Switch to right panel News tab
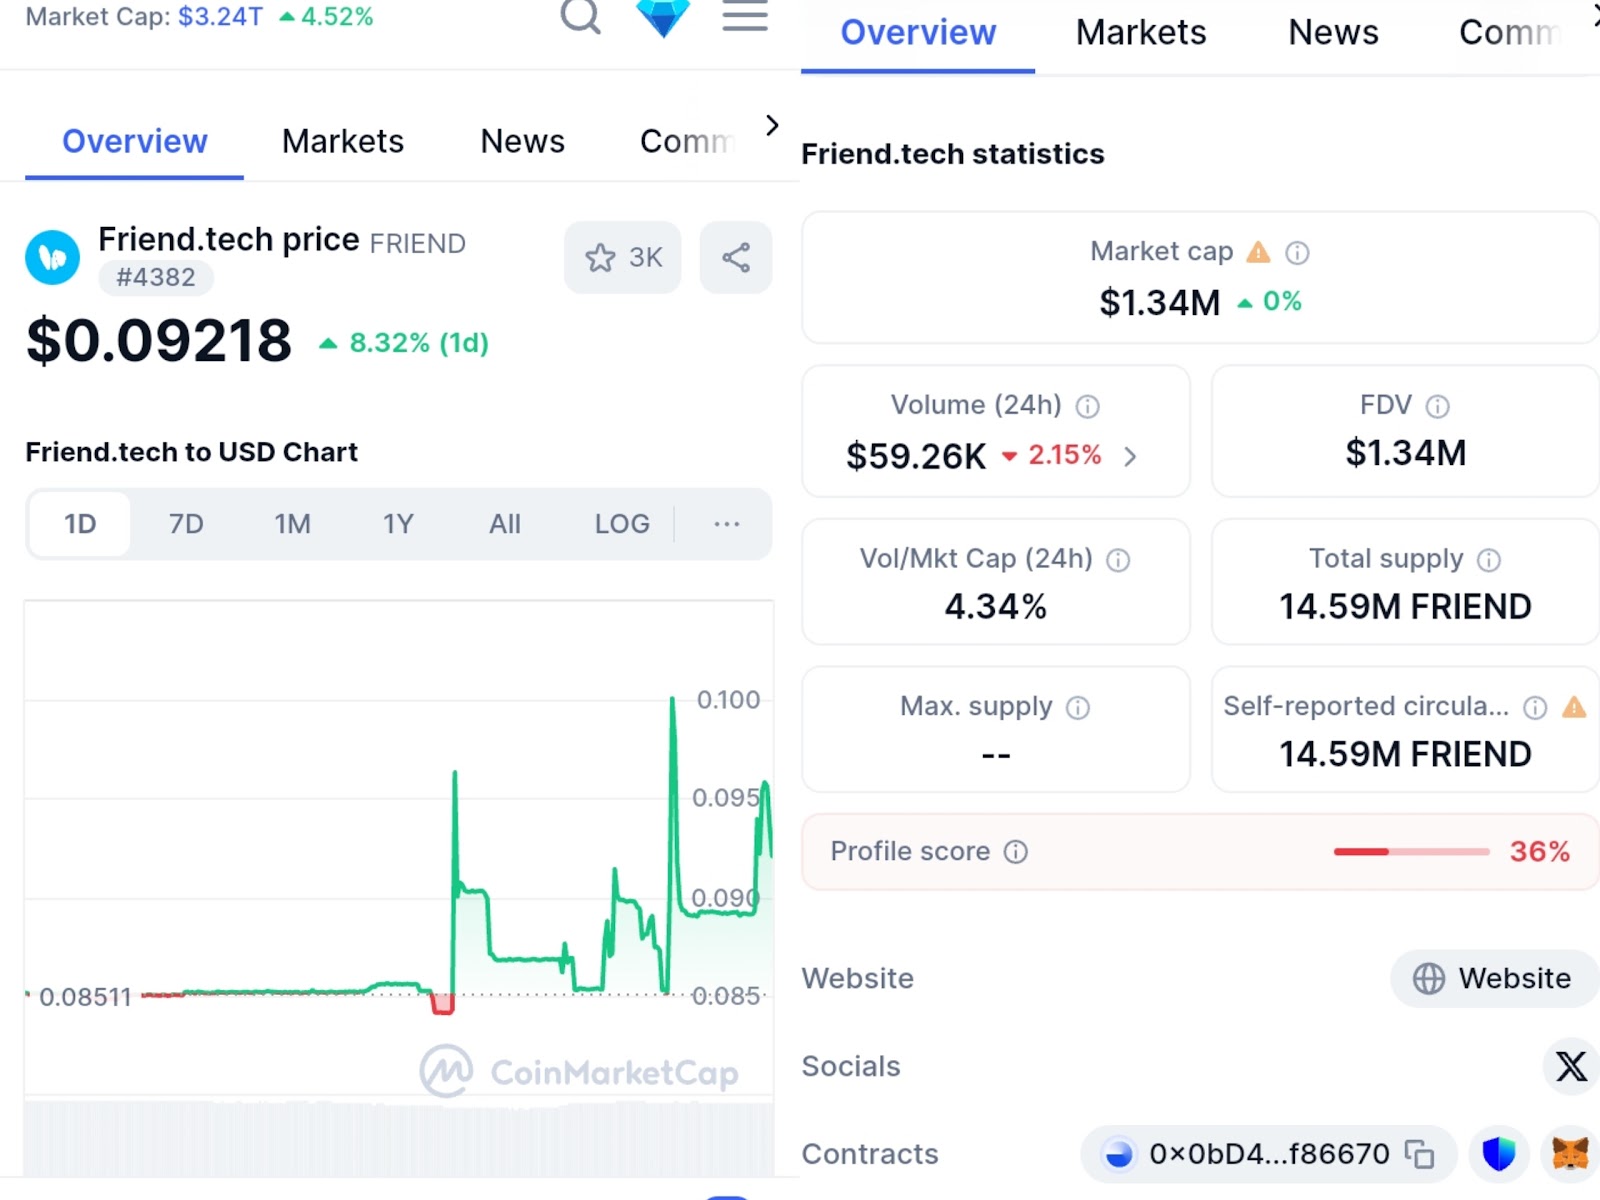Screen dimensions: 1600x1200 pyautogui.click(x=1333, y=33)
